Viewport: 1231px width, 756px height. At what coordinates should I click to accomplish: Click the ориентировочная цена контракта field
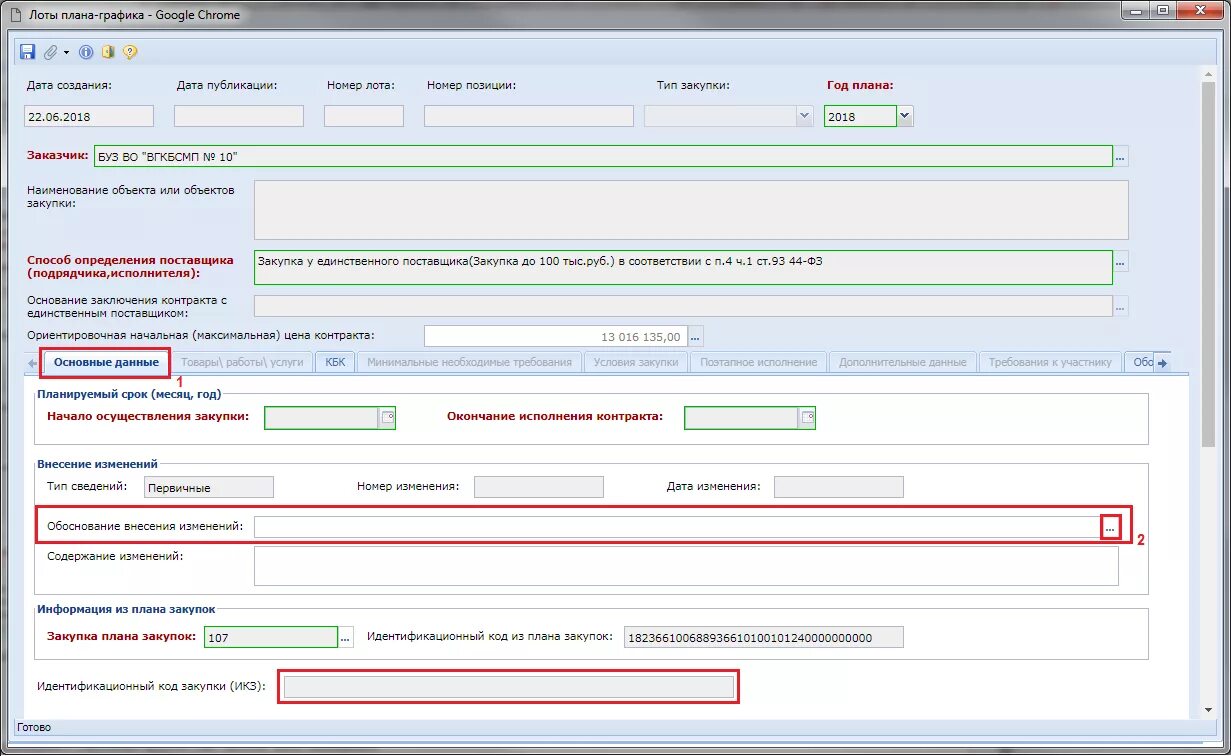pos(556,337)
